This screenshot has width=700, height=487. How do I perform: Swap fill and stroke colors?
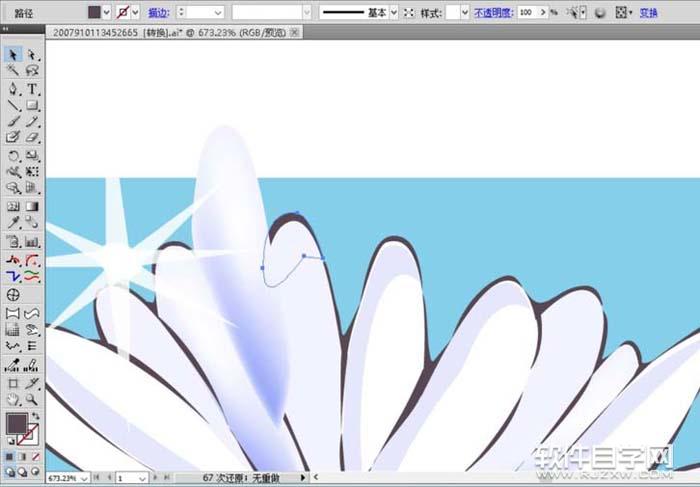[x=35, y=415]
